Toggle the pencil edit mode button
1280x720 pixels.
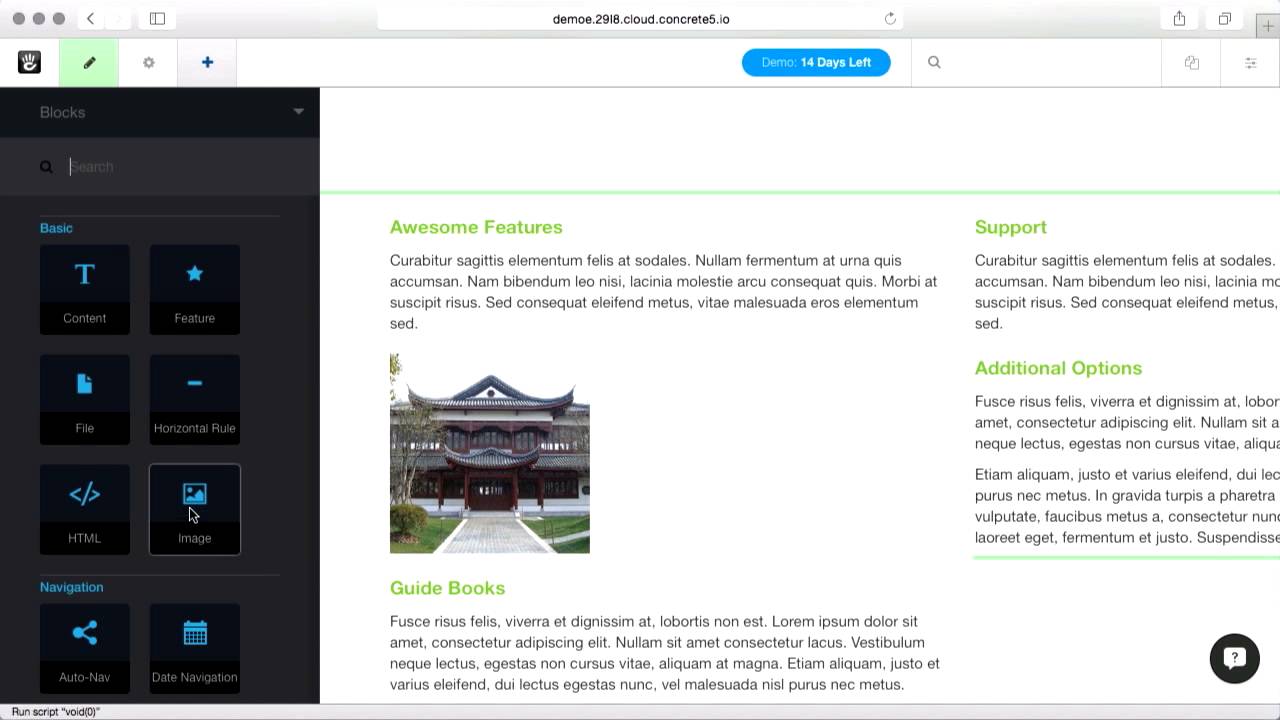[x=89, y=62]
